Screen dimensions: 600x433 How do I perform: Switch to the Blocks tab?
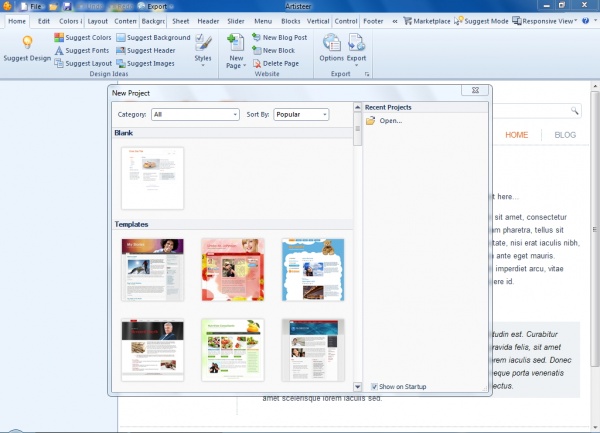click(290, 21)
